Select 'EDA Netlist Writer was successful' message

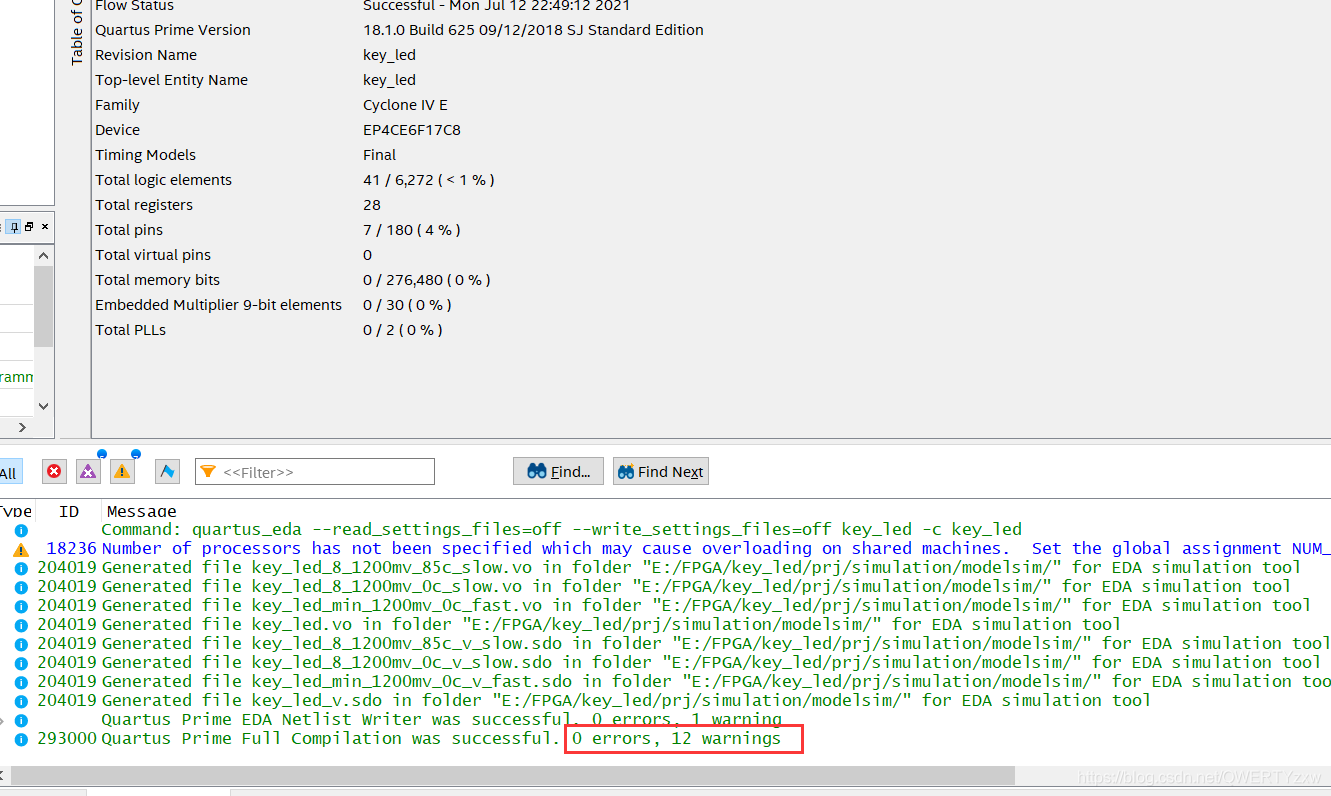click(x=441, y=720)
